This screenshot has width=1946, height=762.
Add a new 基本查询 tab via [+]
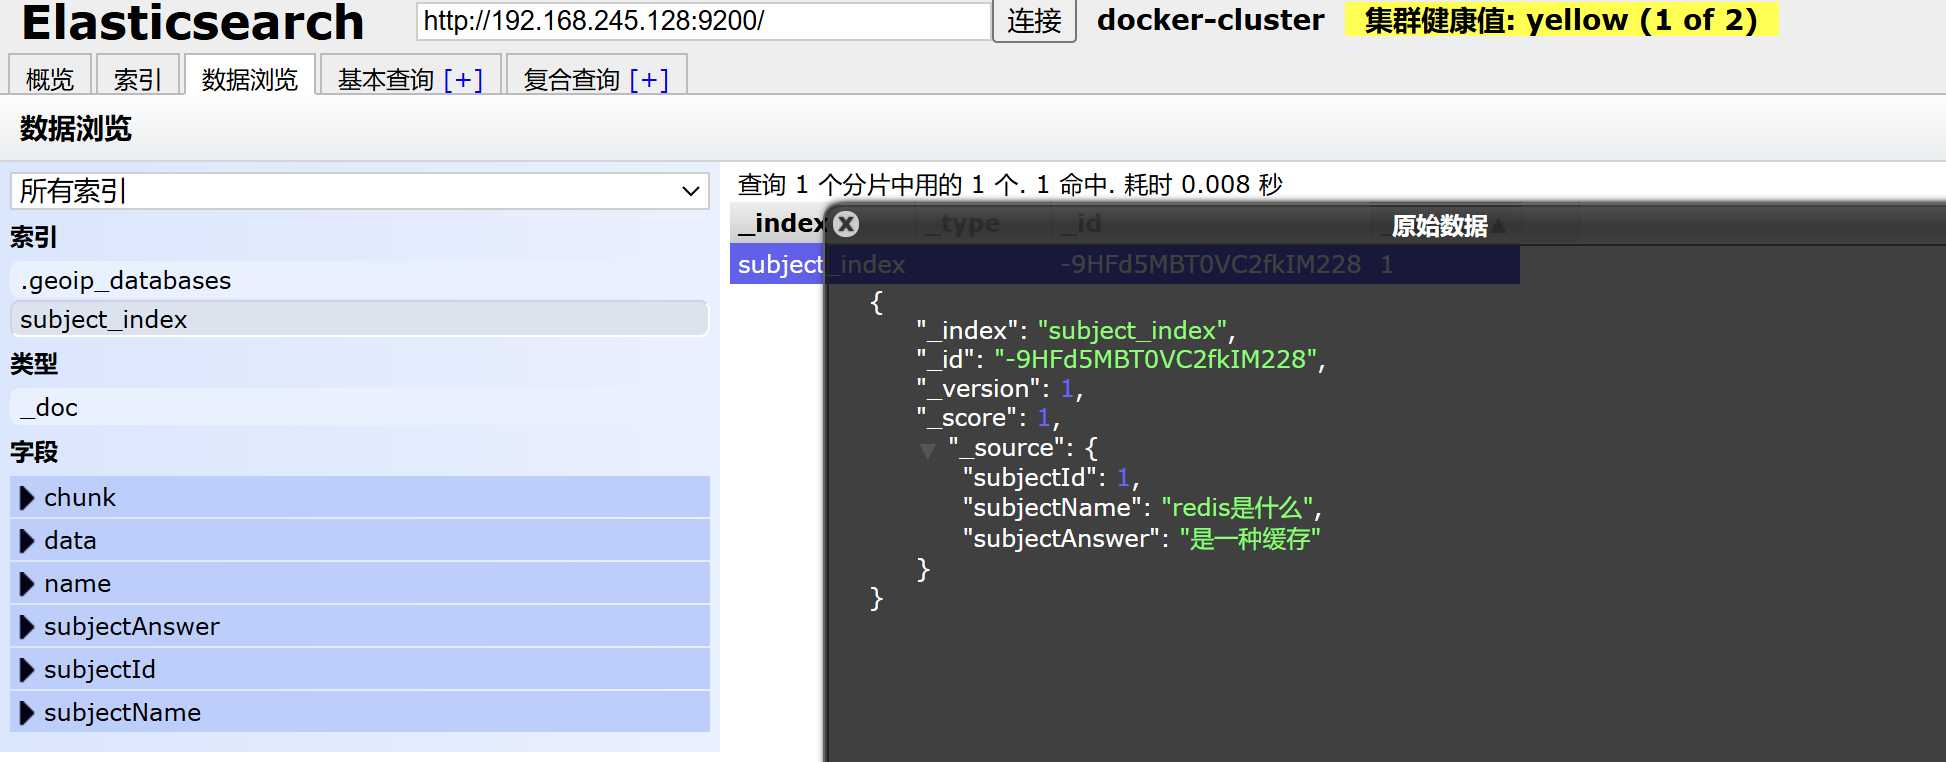pyautogui.click(x=463, y=80)
